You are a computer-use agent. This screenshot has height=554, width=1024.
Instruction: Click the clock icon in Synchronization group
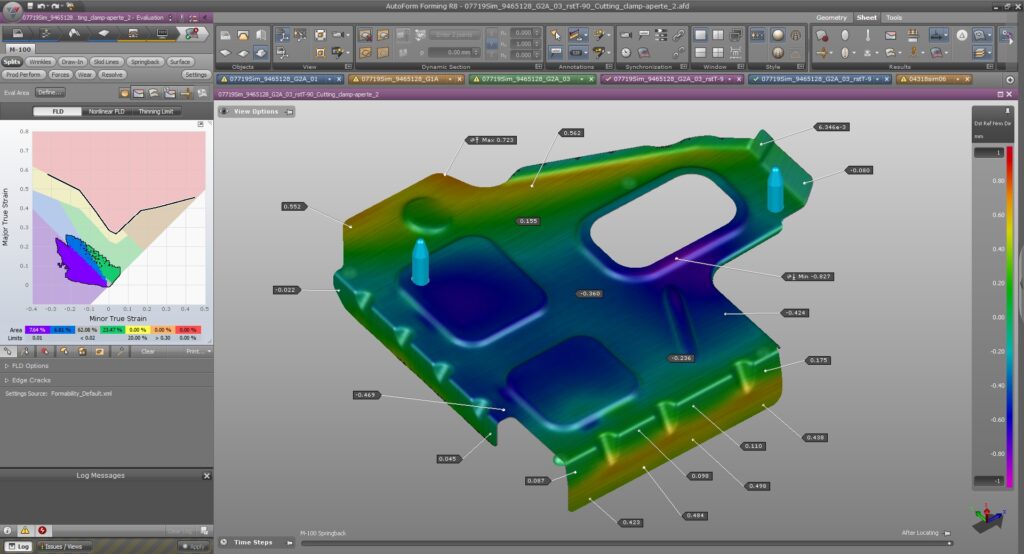(626, 52)
